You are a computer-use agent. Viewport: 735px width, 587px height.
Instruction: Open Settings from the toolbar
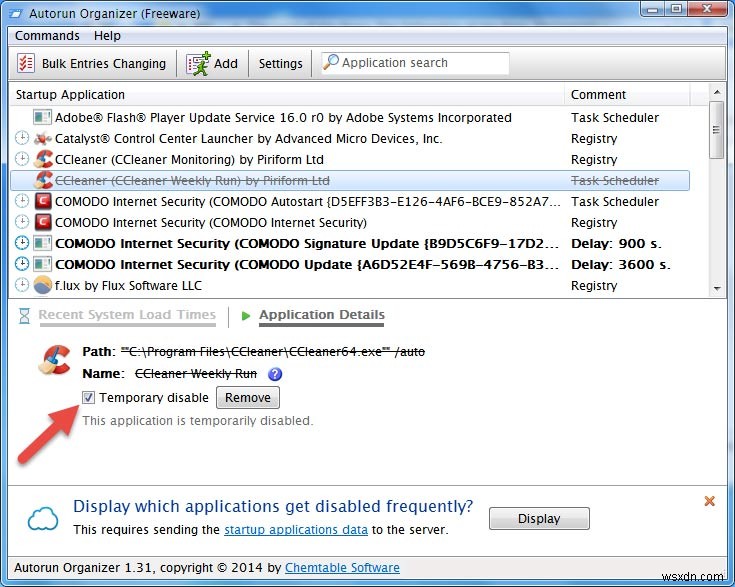point(280,63)
